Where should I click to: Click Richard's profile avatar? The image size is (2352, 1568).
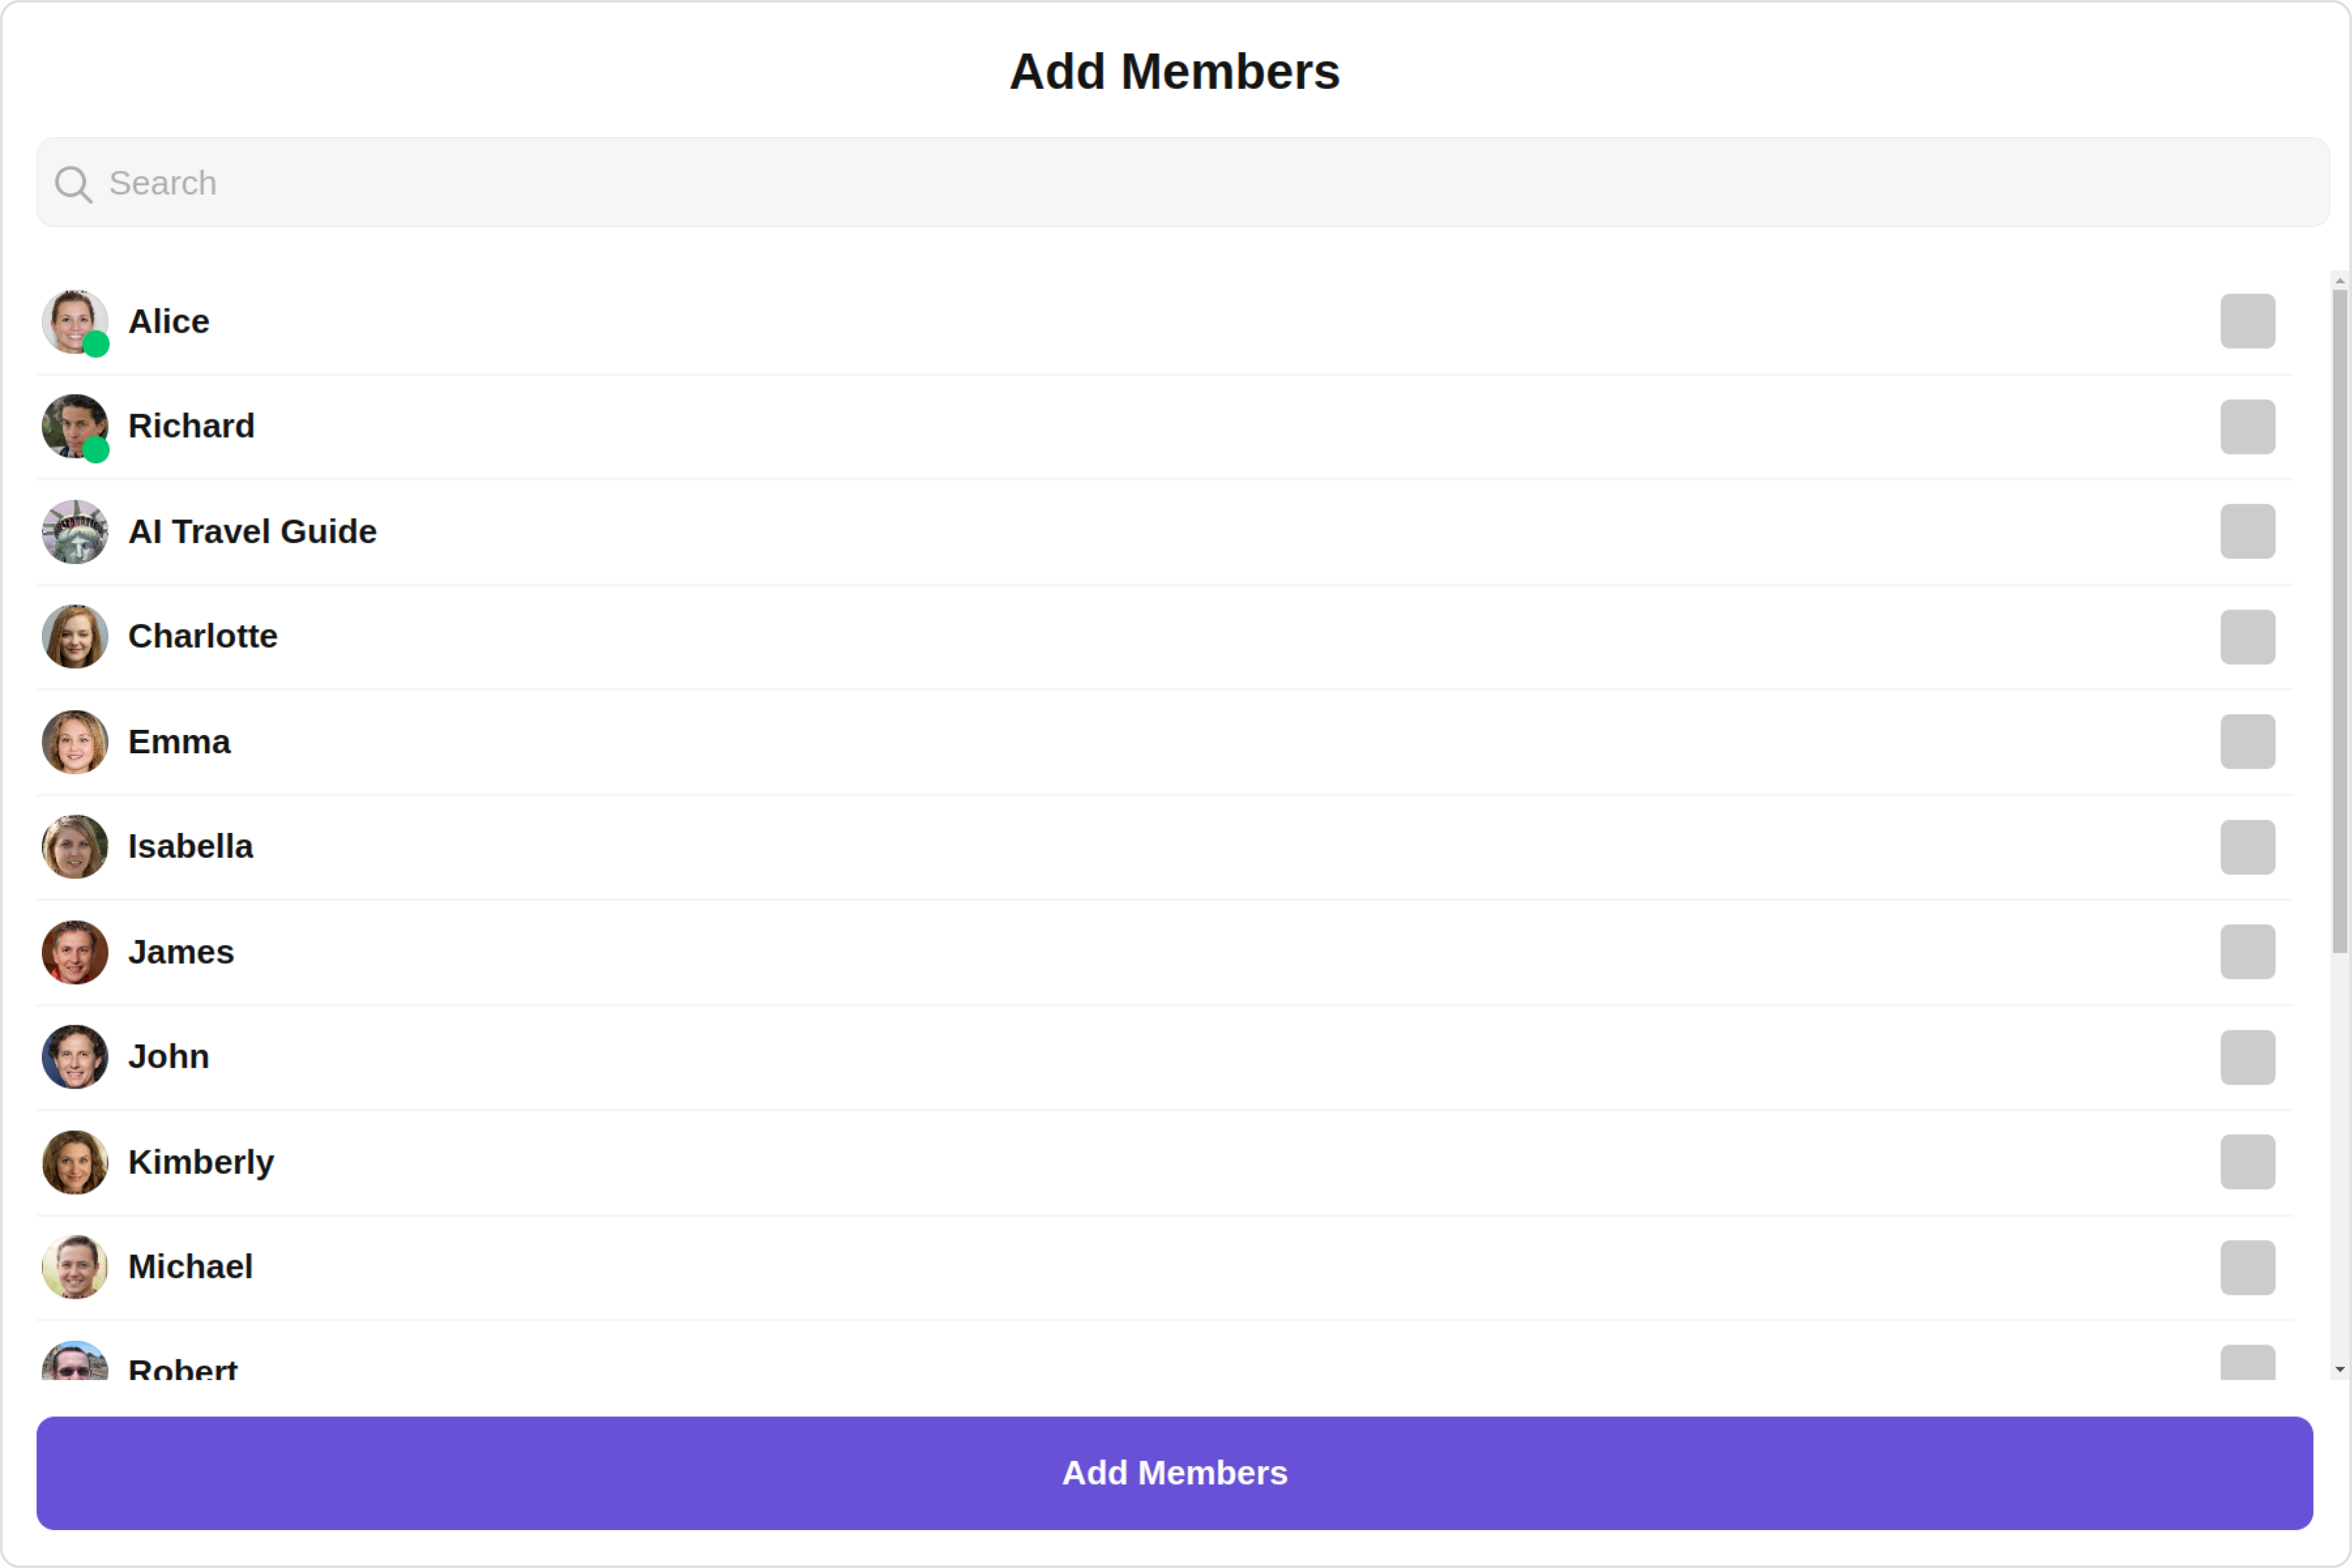(74, 426)
